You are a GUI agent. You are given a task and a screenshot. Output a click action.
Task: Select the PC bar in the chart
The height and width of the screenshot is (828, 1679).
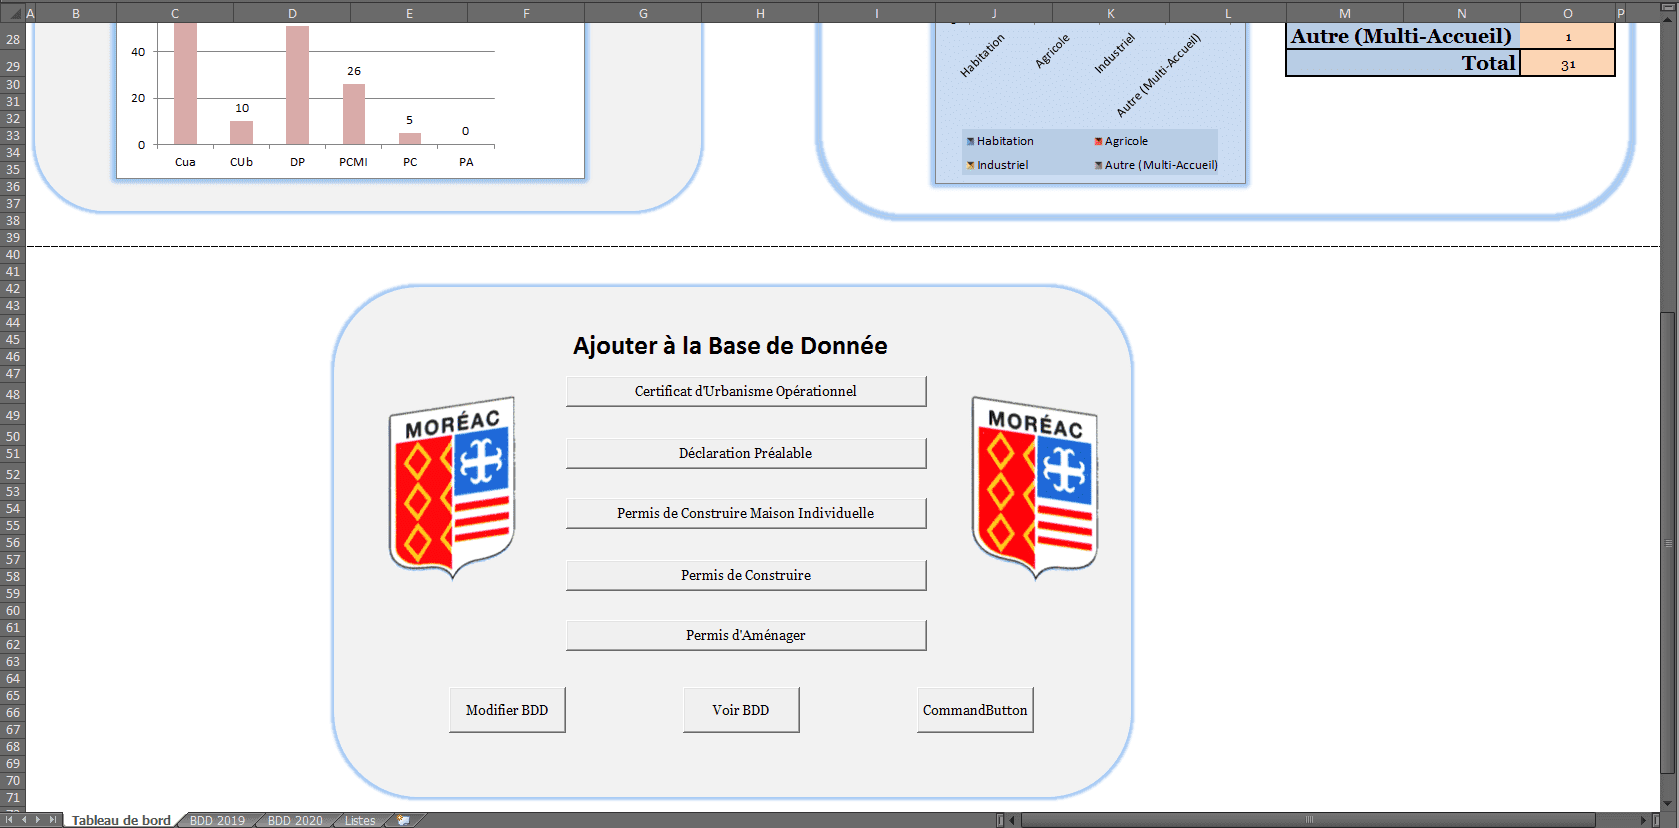coord(410,139)
